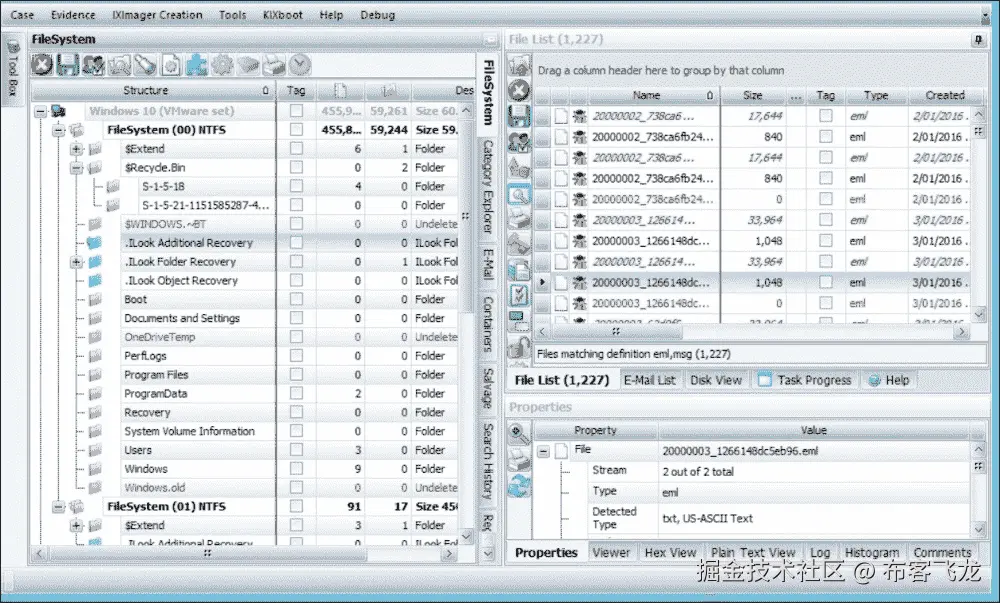Click the Tool Box side panel tab
Viewport: 1000px width, 603px height.
[x=13, y=69]
